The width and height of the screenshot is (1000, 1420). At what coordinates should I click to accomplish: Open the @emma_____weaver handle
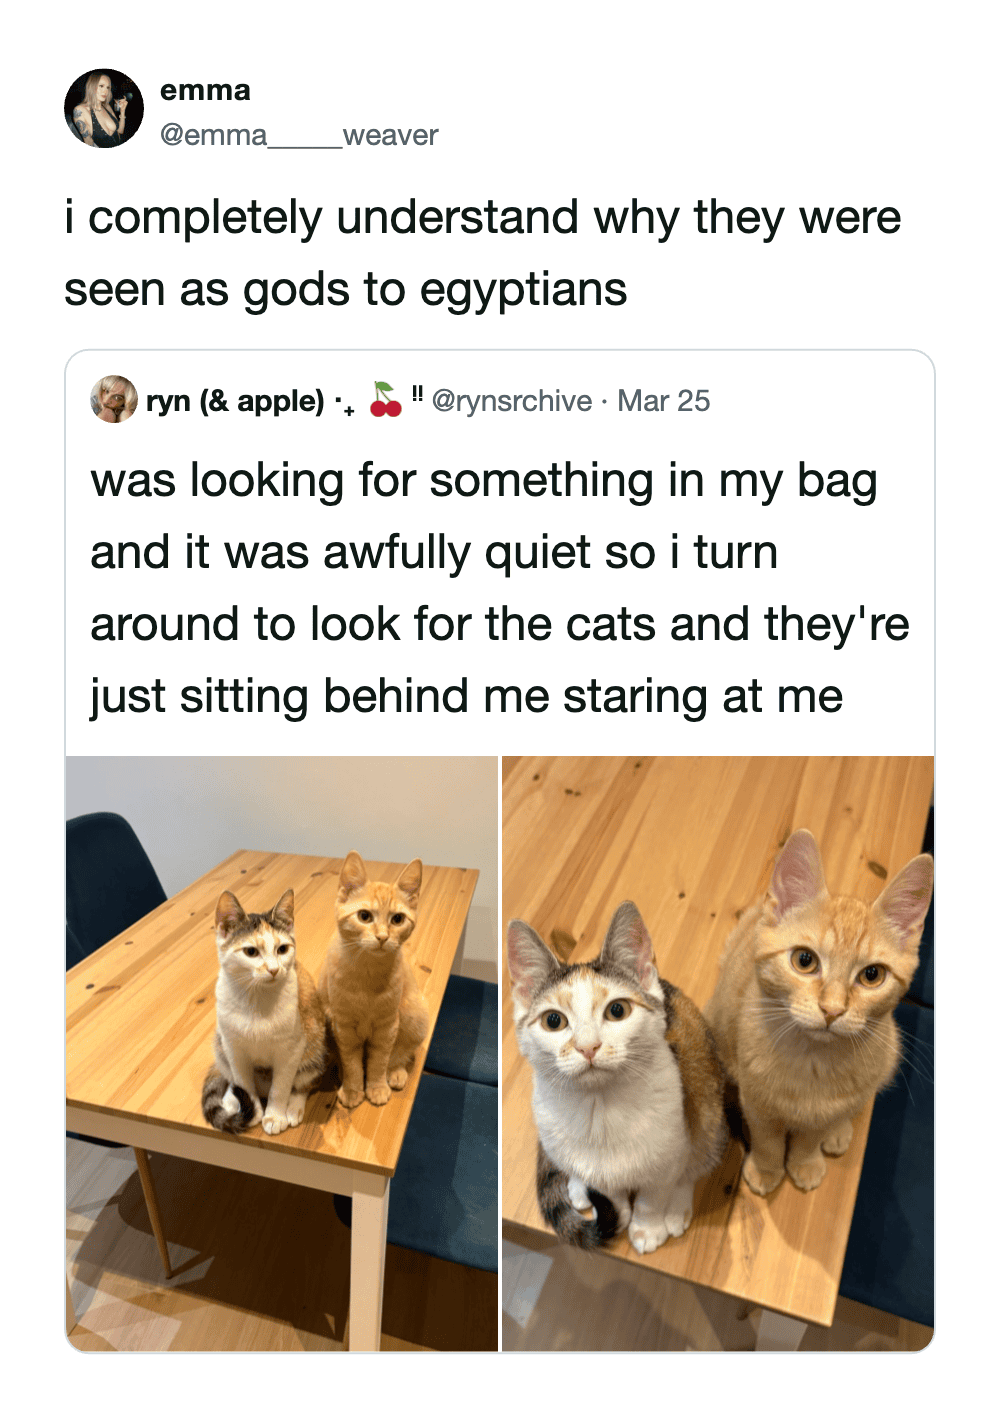point(299,135)
